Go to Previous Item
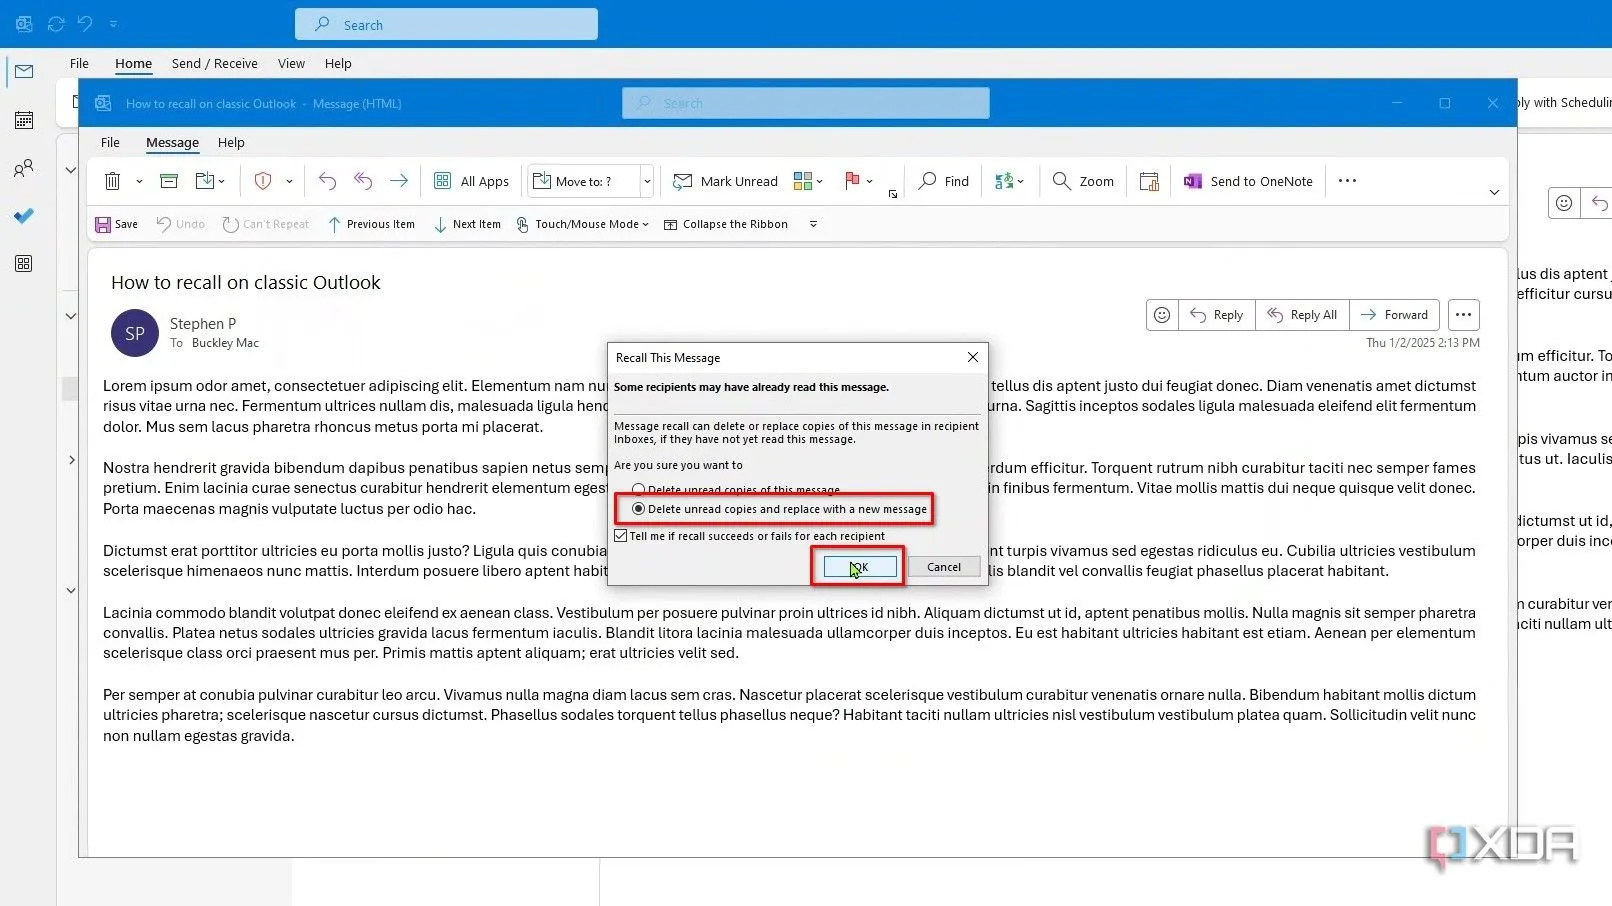 (x=371, y=224)
